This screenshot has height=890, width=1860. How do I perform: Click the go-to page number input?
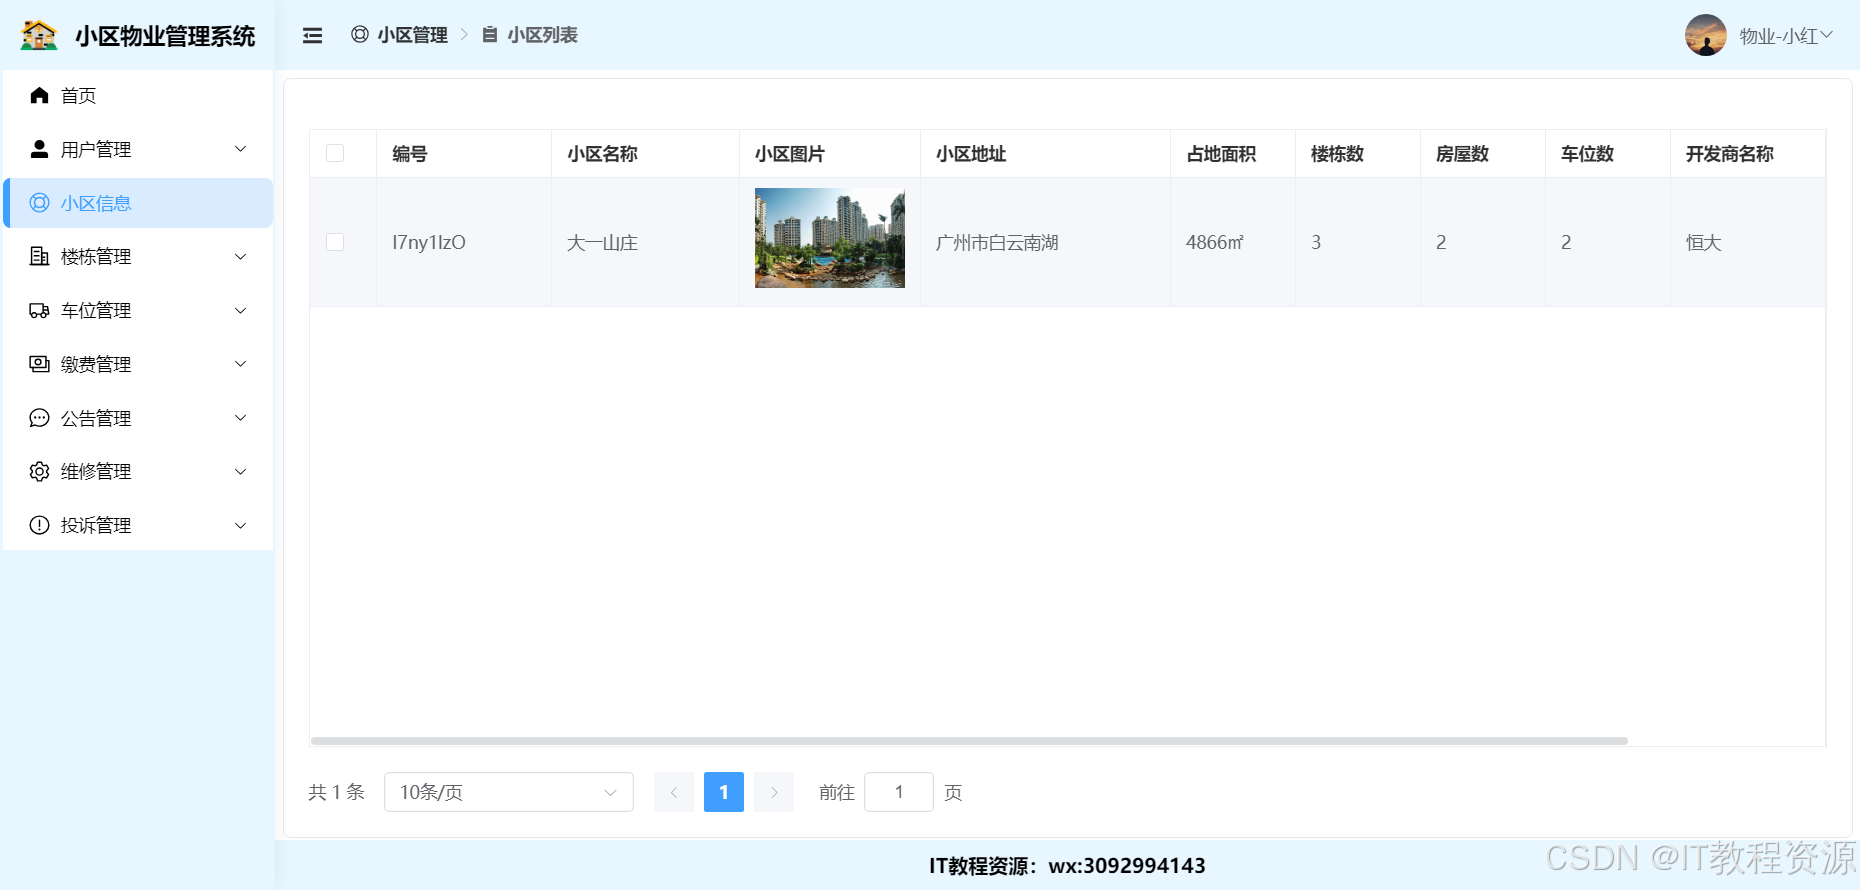tap(899, 792)
